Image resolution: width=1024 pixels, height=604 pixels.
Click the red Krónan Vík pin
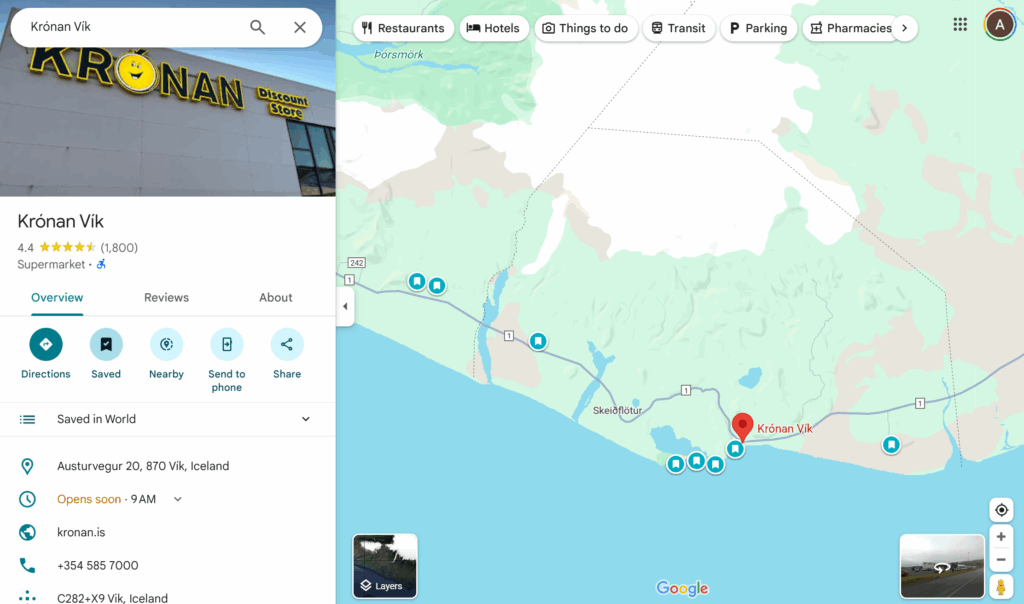point(742,427)
